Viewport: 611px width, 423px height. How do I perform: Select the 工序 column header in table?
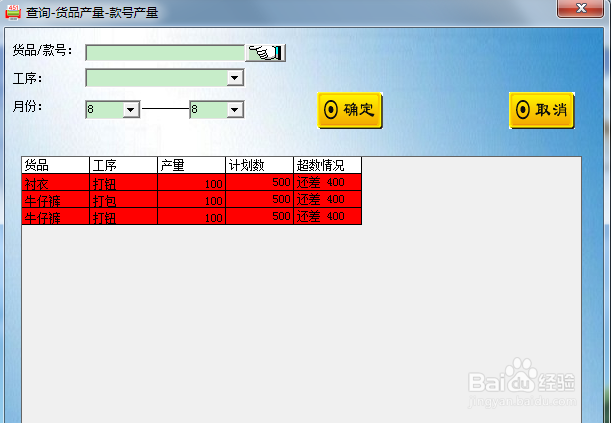coord(124,165)
